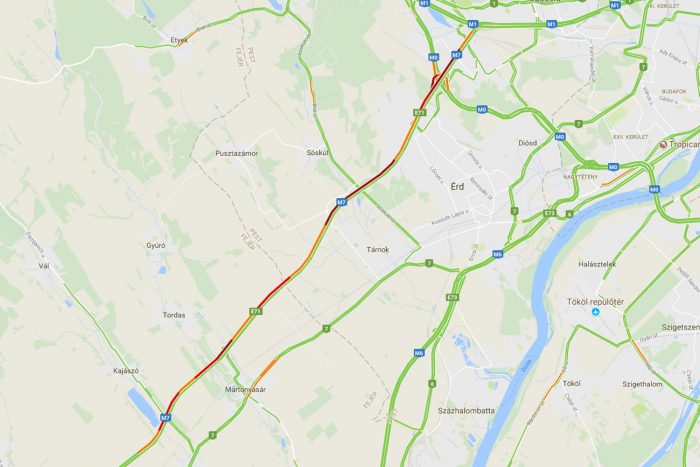This screenshot has height=467, width=700.
Task: Click the E71 shield east of Tordas
Action: (256, 312)
